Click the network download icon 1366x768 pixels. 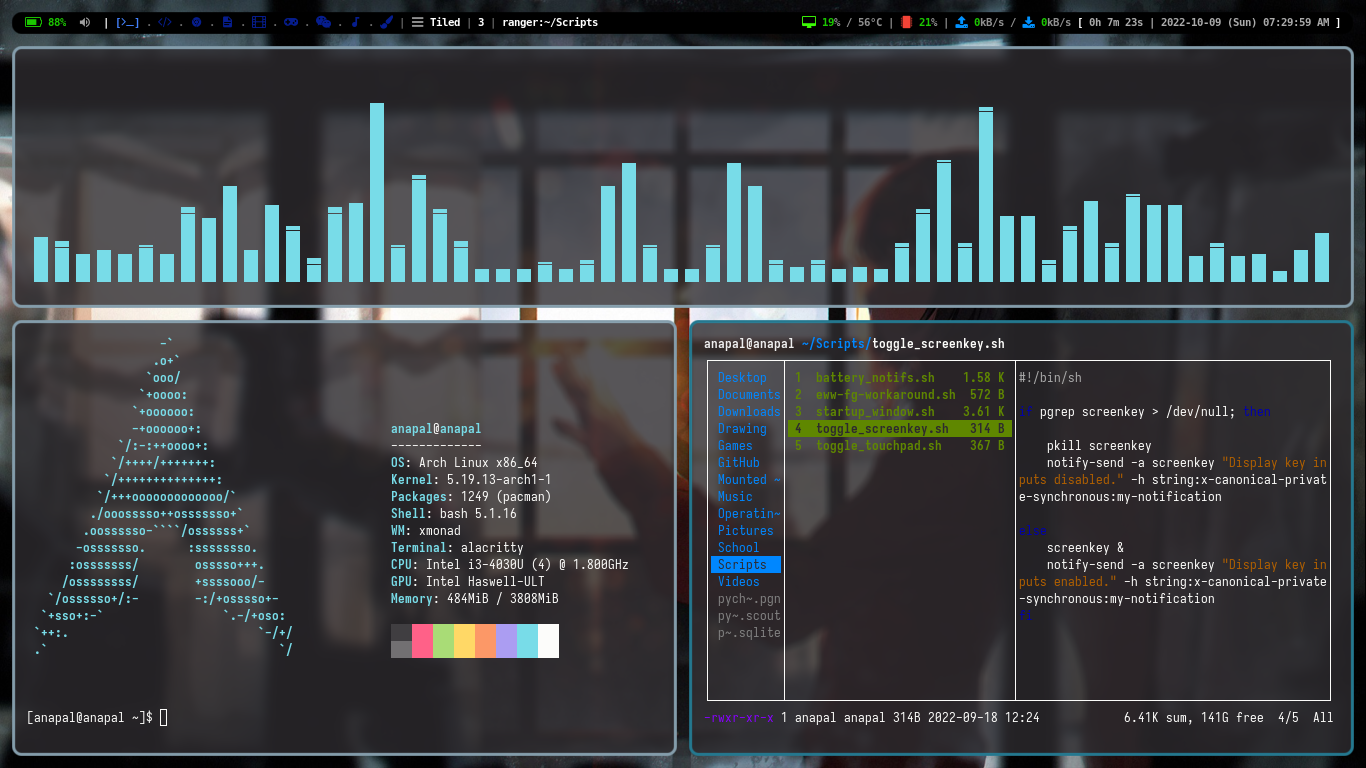1029,22
